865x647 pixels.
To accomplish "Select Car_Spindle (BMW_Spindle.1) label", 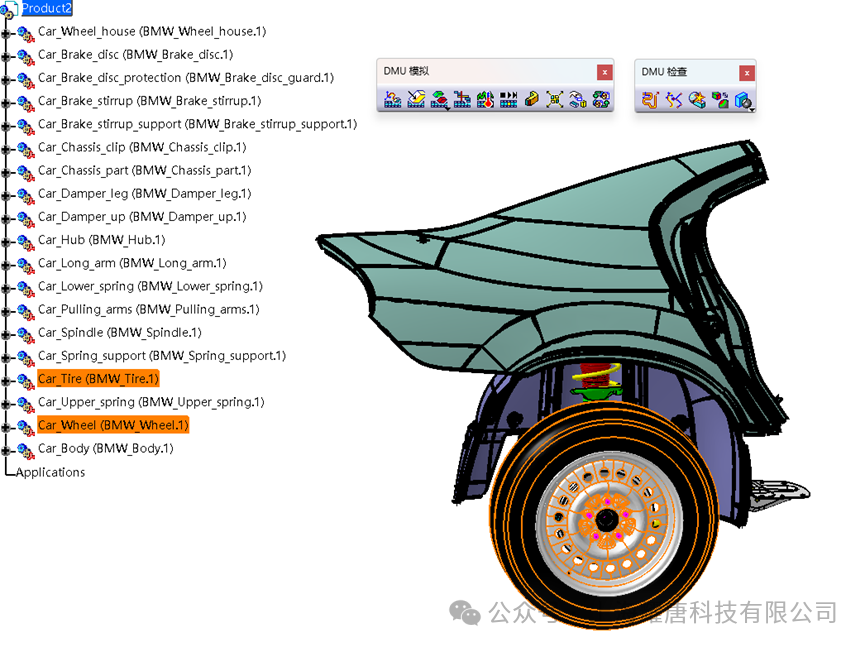I will click(120, 333).
